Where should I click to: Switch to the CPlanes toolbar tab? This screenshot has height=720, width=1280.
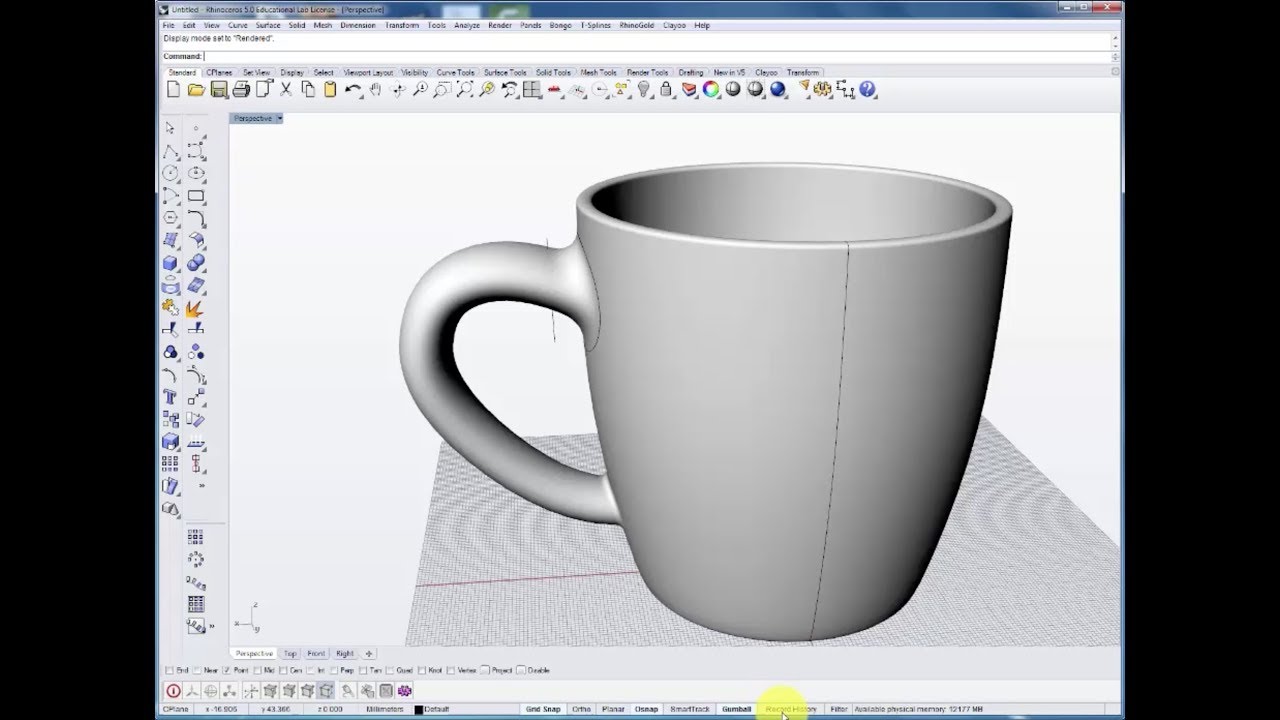tap(219, 72)
